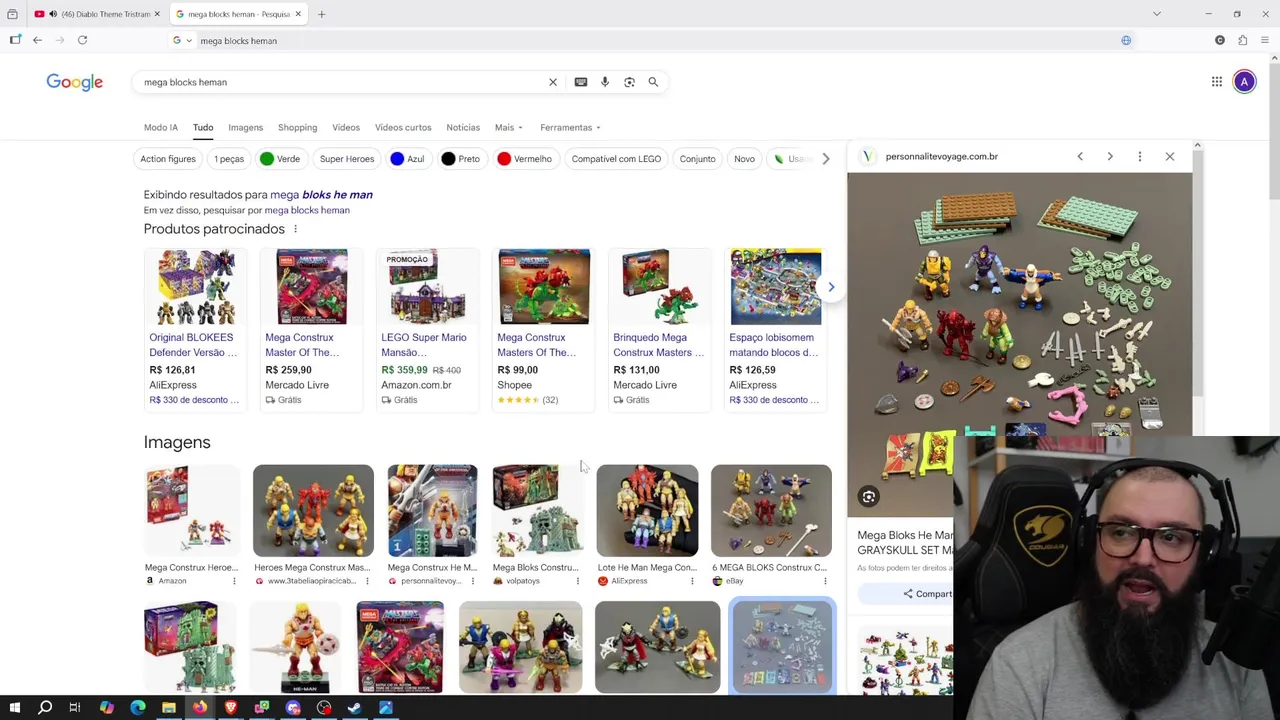Screen dimensions: 1280x720
Task: Open a new browser tab
Action: (x=321, y=14)
